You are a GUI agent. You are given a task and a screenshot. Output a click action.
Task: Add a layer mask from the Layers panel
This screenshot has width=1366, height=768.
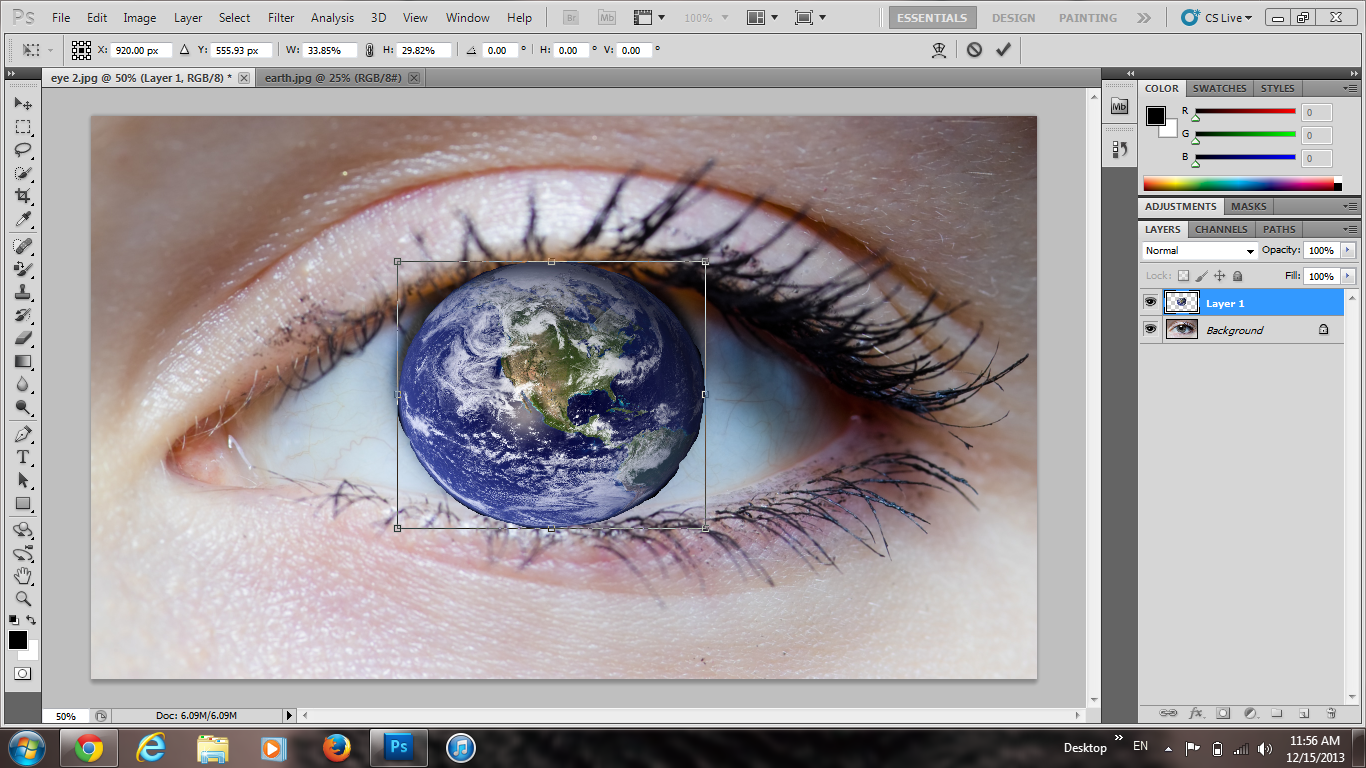click(x=1222, y=712)
